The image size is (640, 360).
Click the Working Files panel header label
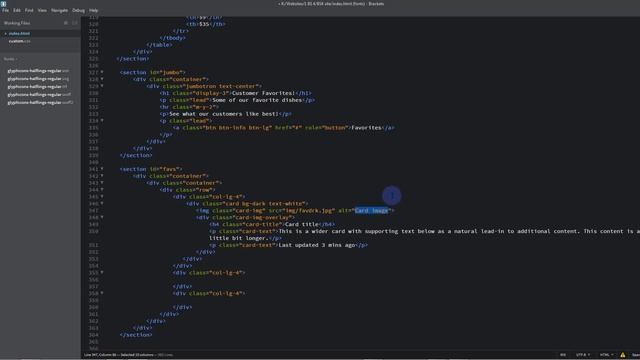pos(17,23)
